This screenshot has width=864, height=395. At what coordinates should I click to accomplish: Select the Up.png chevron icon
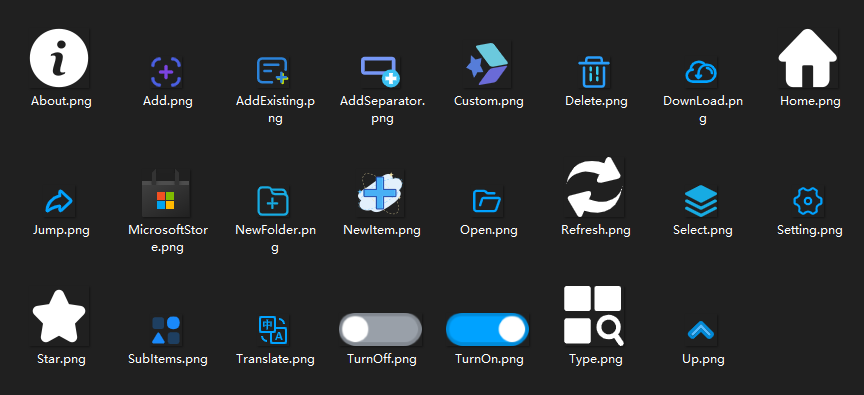[x=701, y=331]
